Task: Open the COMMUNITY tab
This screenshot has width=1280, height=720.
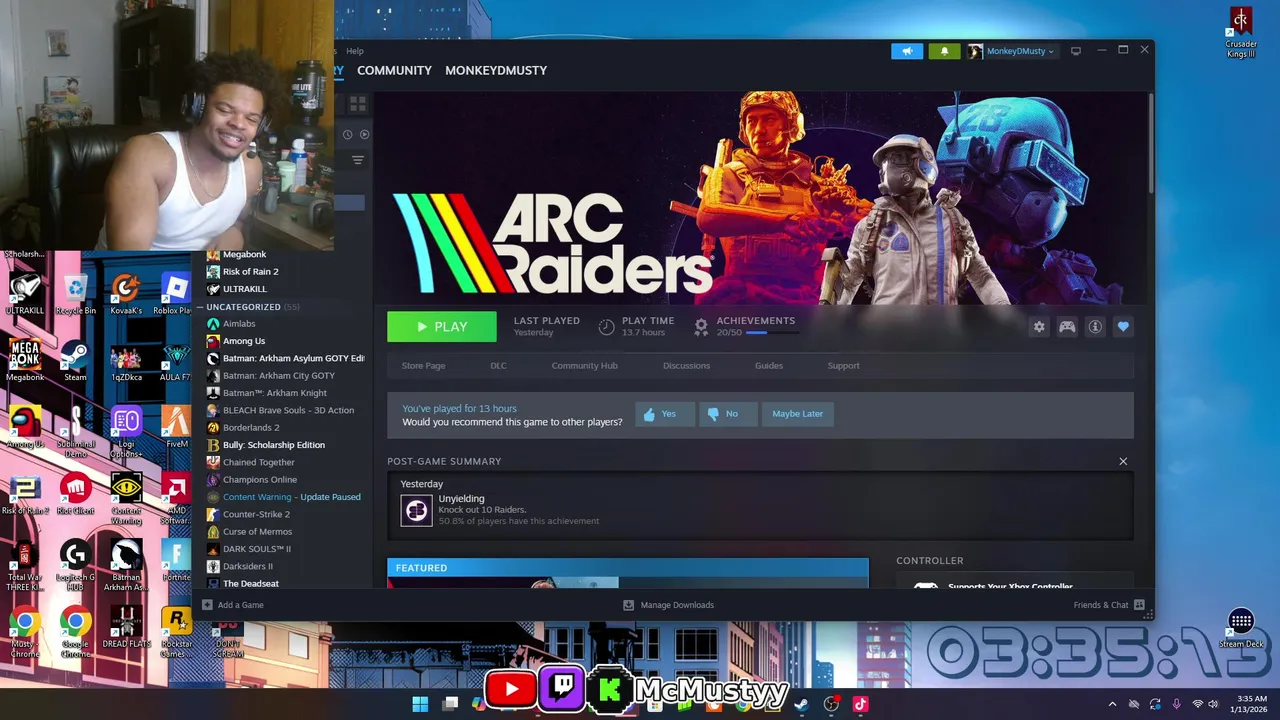Action: point(394,70)
